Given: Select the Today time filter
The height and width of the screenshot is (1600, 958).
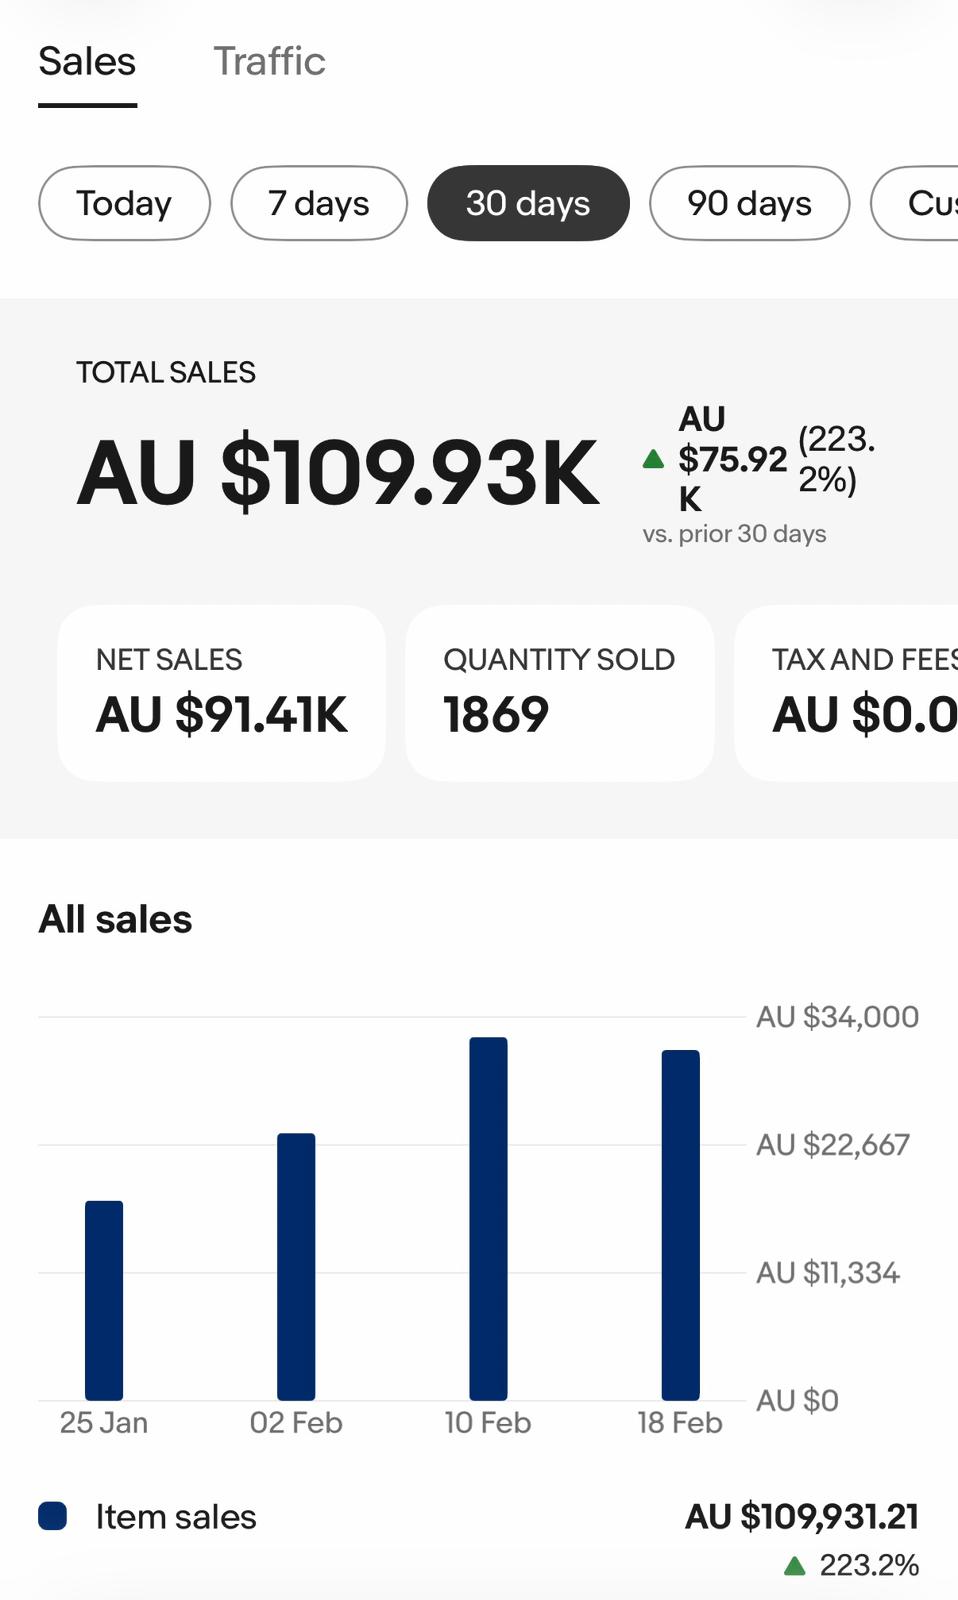Looking at the screenshot, I should (x=123, y=203).
